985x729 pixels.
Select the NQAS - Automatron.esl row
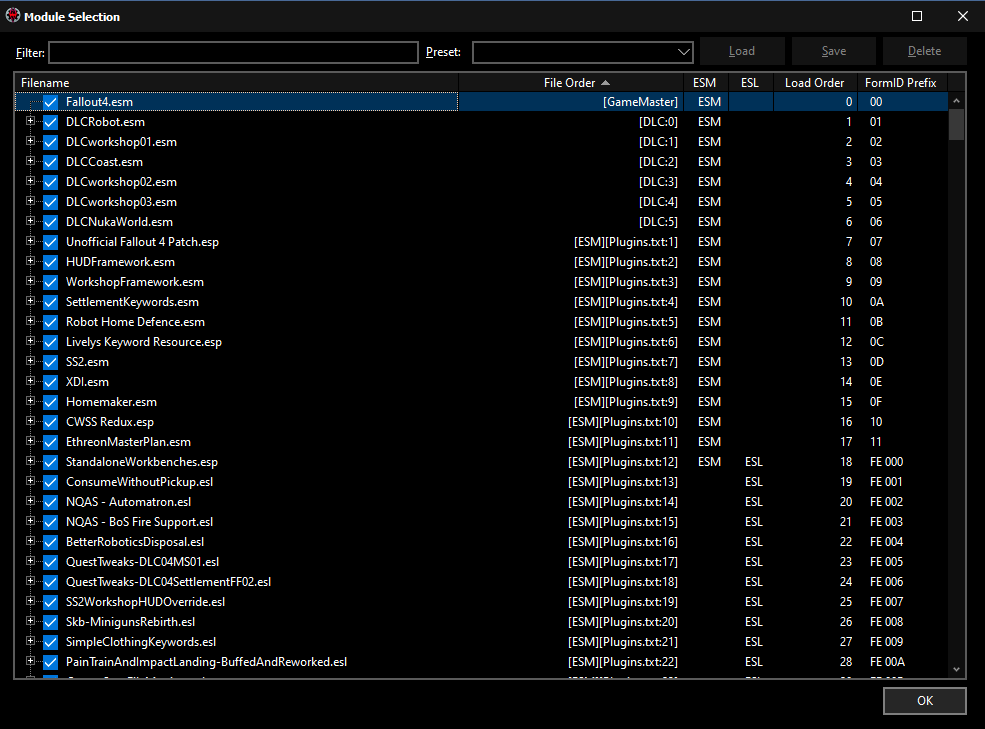[x=482, y=502]
